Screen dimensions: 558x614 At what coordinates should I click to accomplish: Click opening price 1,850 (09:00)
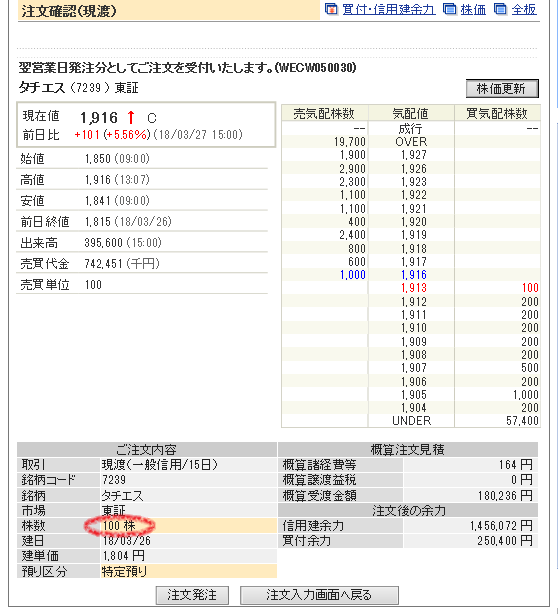(117, 159)
